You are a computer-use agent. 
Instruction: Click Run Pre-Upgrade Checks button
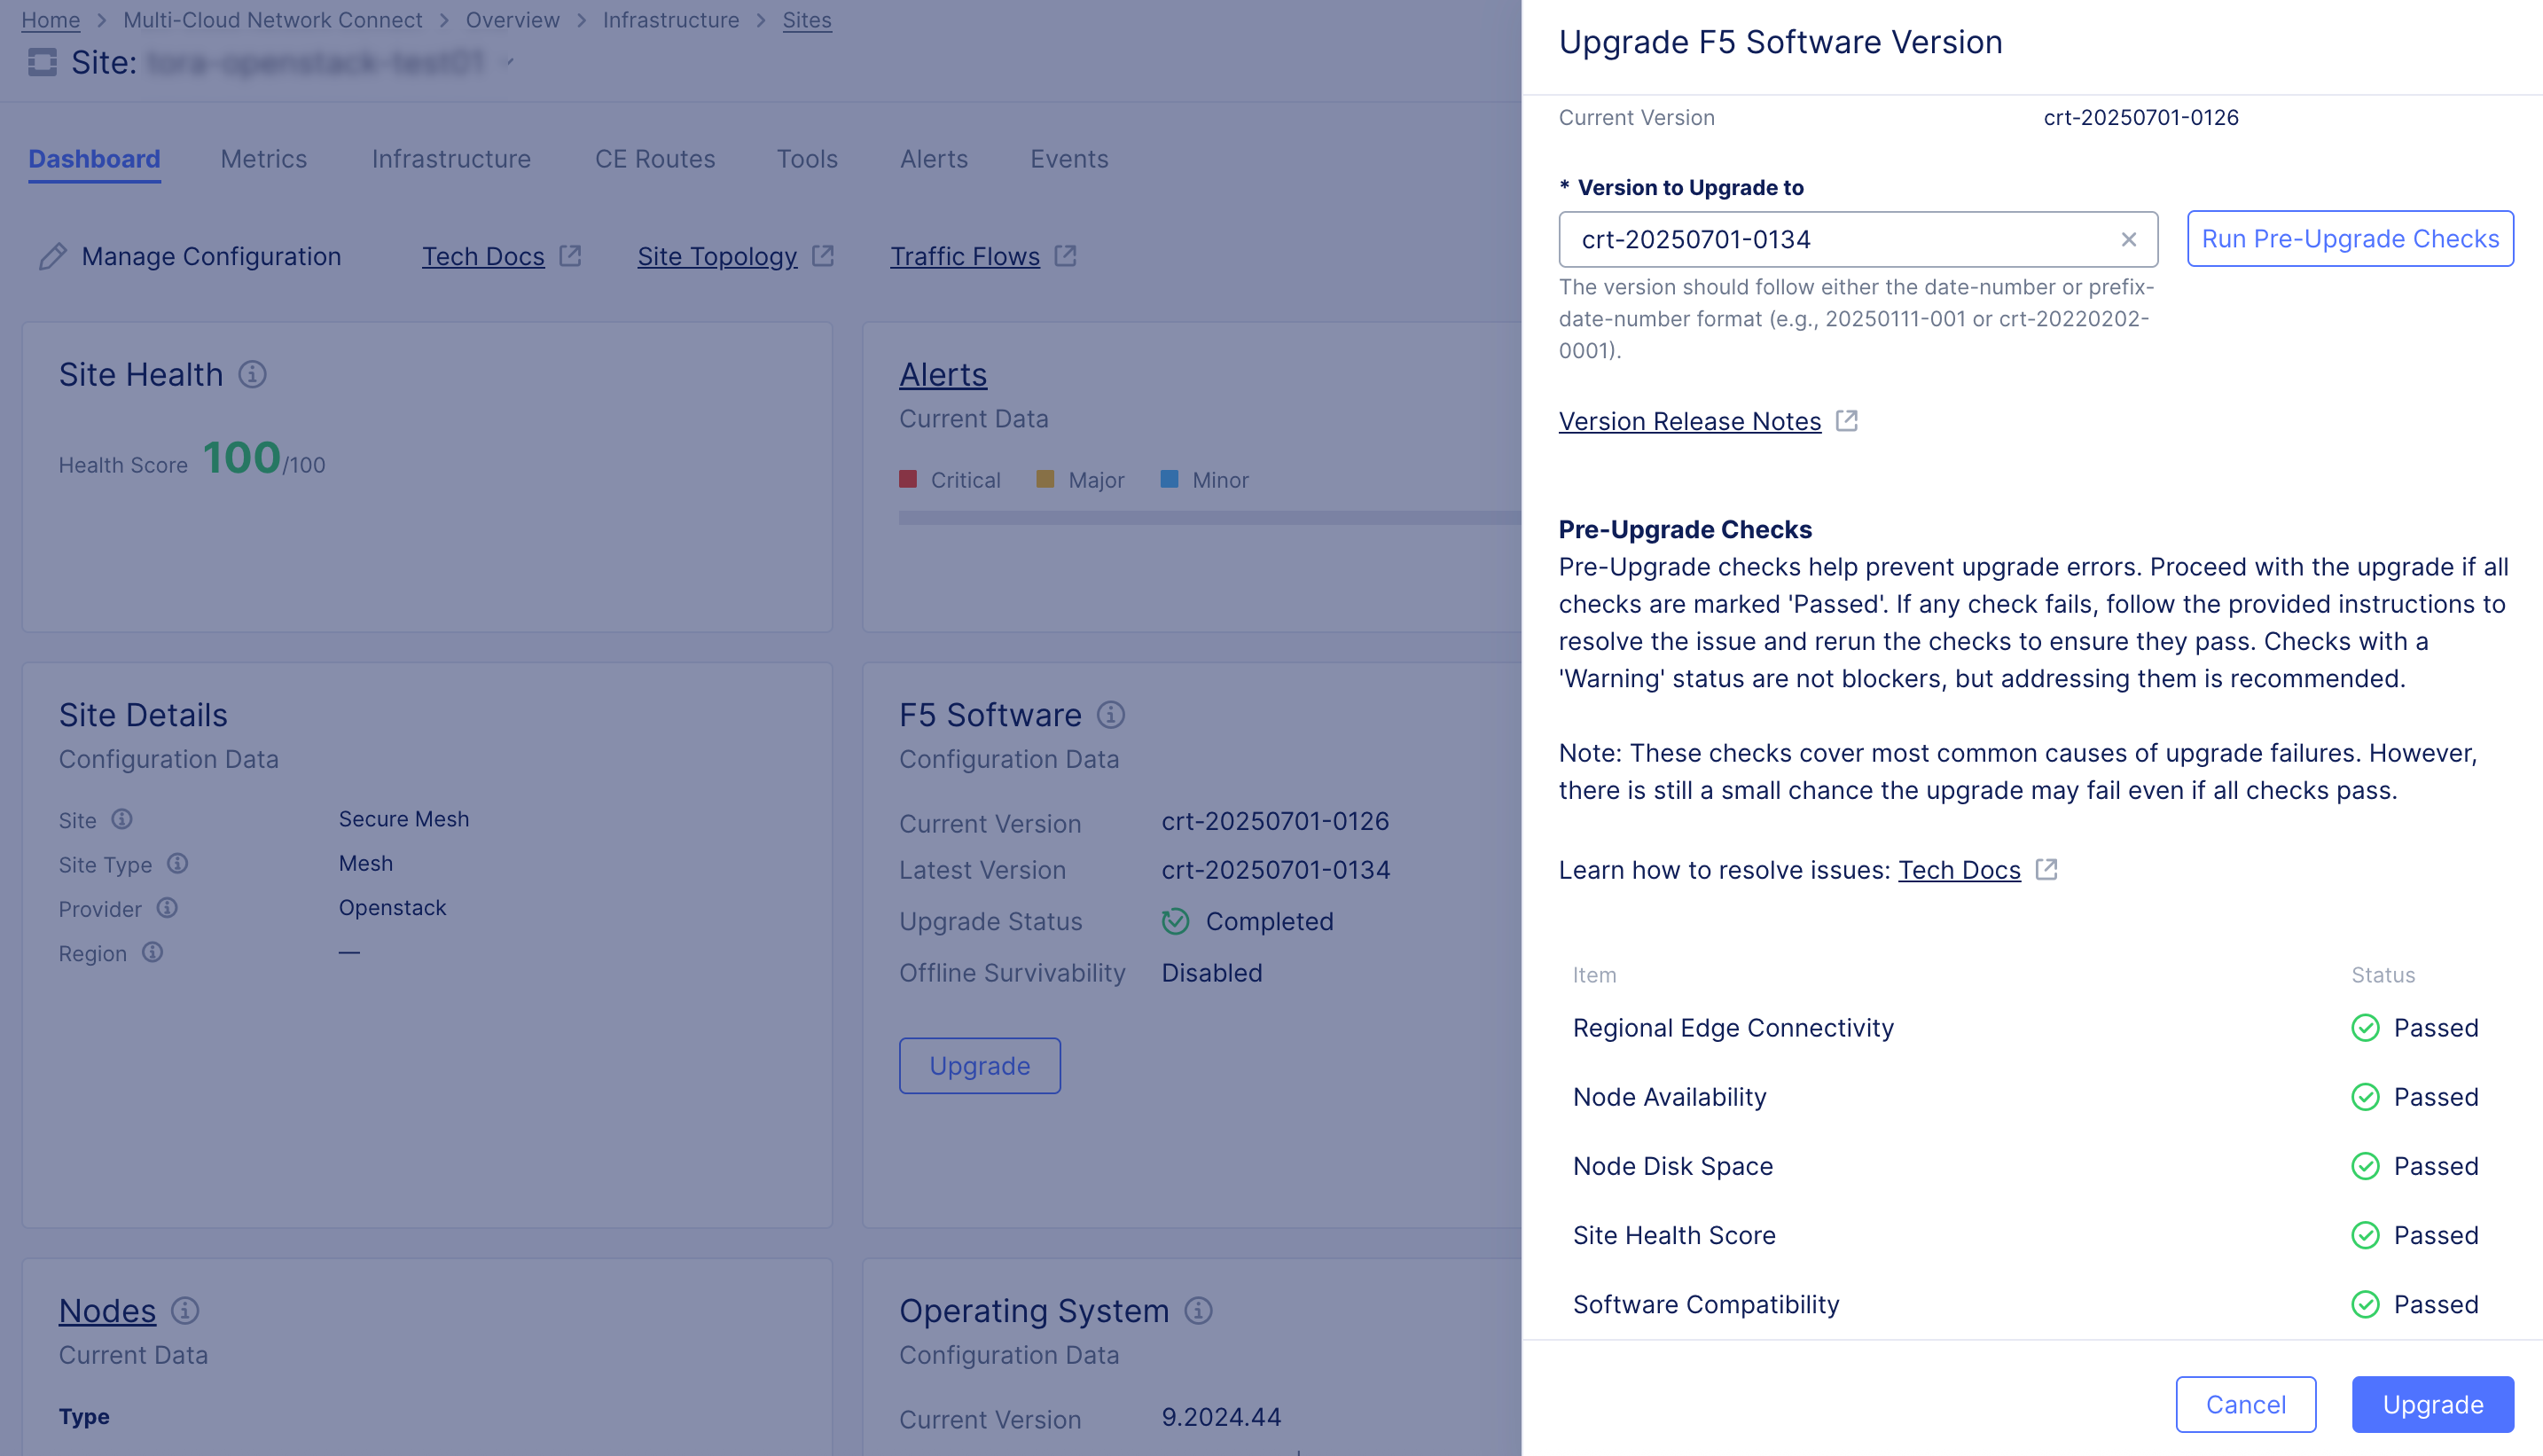click(x=2349, y=239)
